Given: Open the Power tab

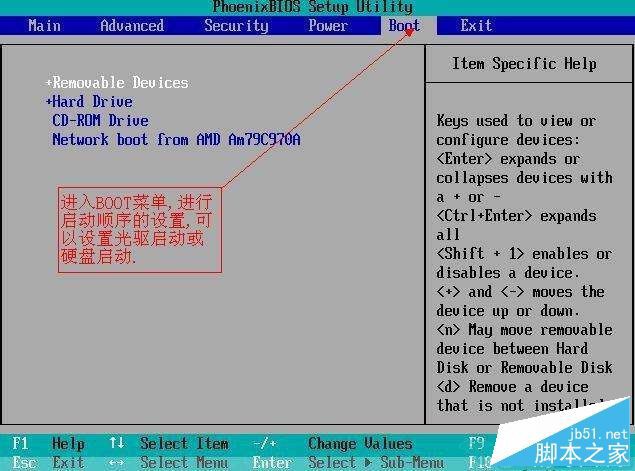Looking at the screenshot, I should pyautogui.click(x=328, y=26).
